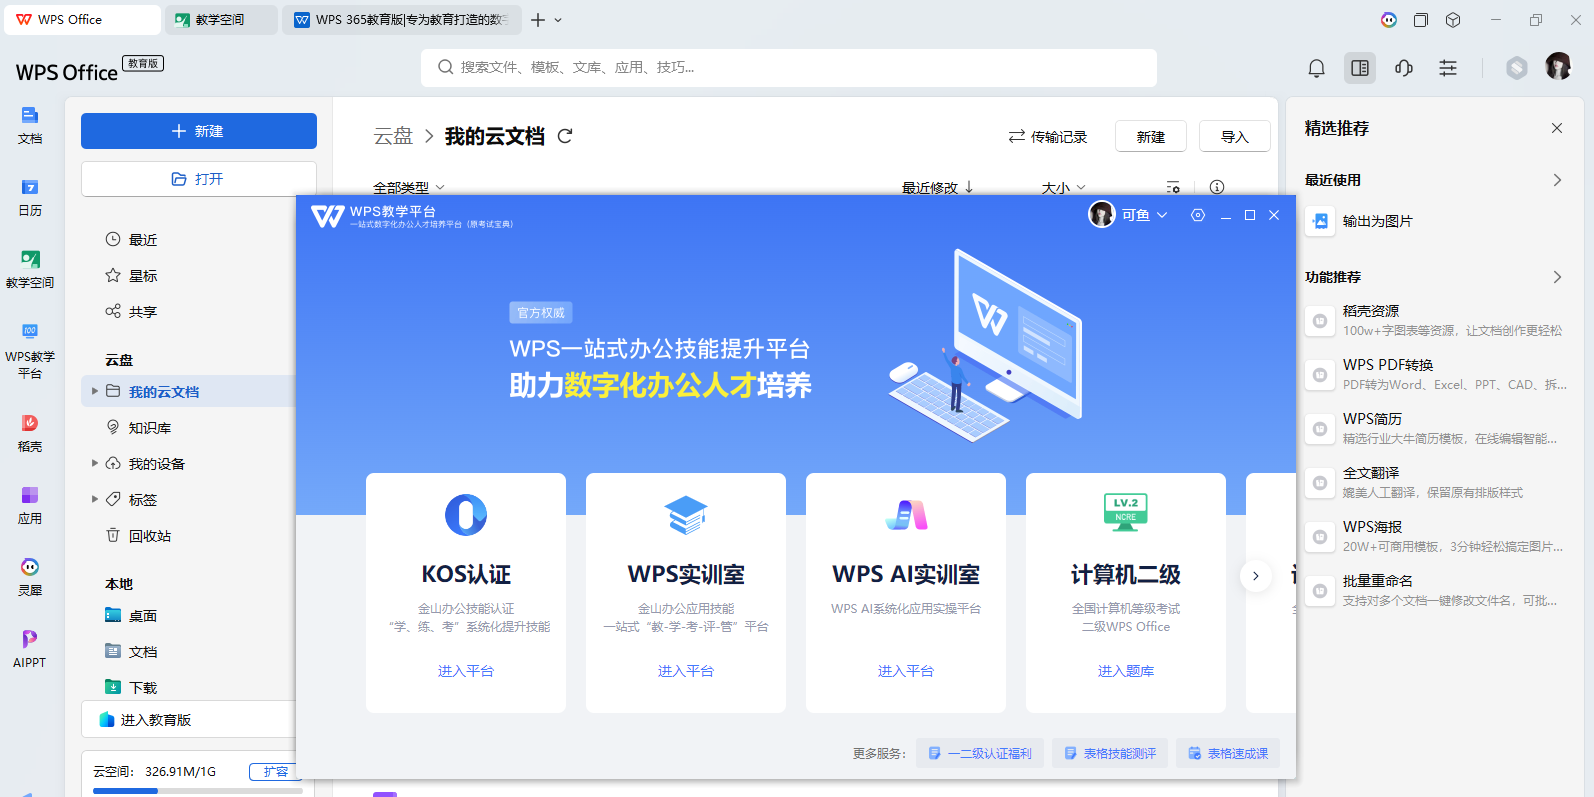
Task: Toggle the side panel layout icon
Action: (1360, 68)
